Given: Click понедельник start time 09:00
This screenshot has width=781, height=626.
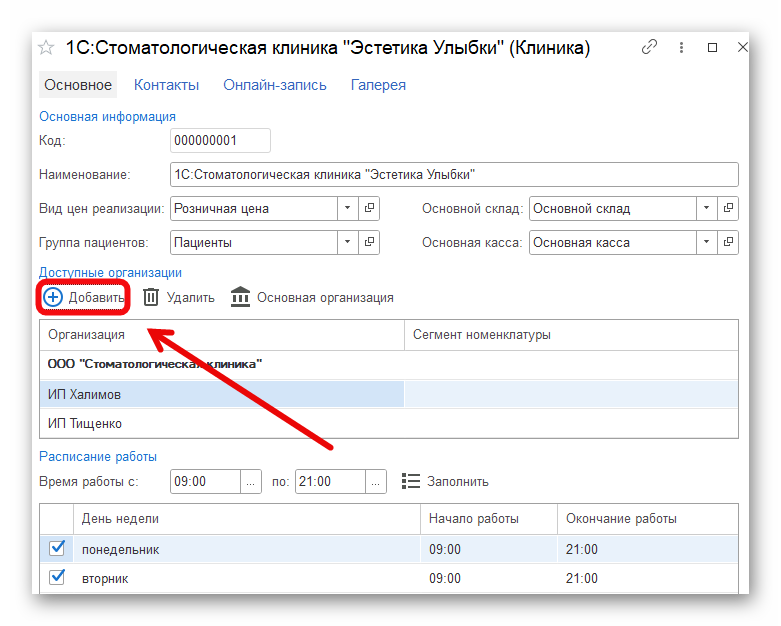Looking at the screenshot, I should point(489,549).
